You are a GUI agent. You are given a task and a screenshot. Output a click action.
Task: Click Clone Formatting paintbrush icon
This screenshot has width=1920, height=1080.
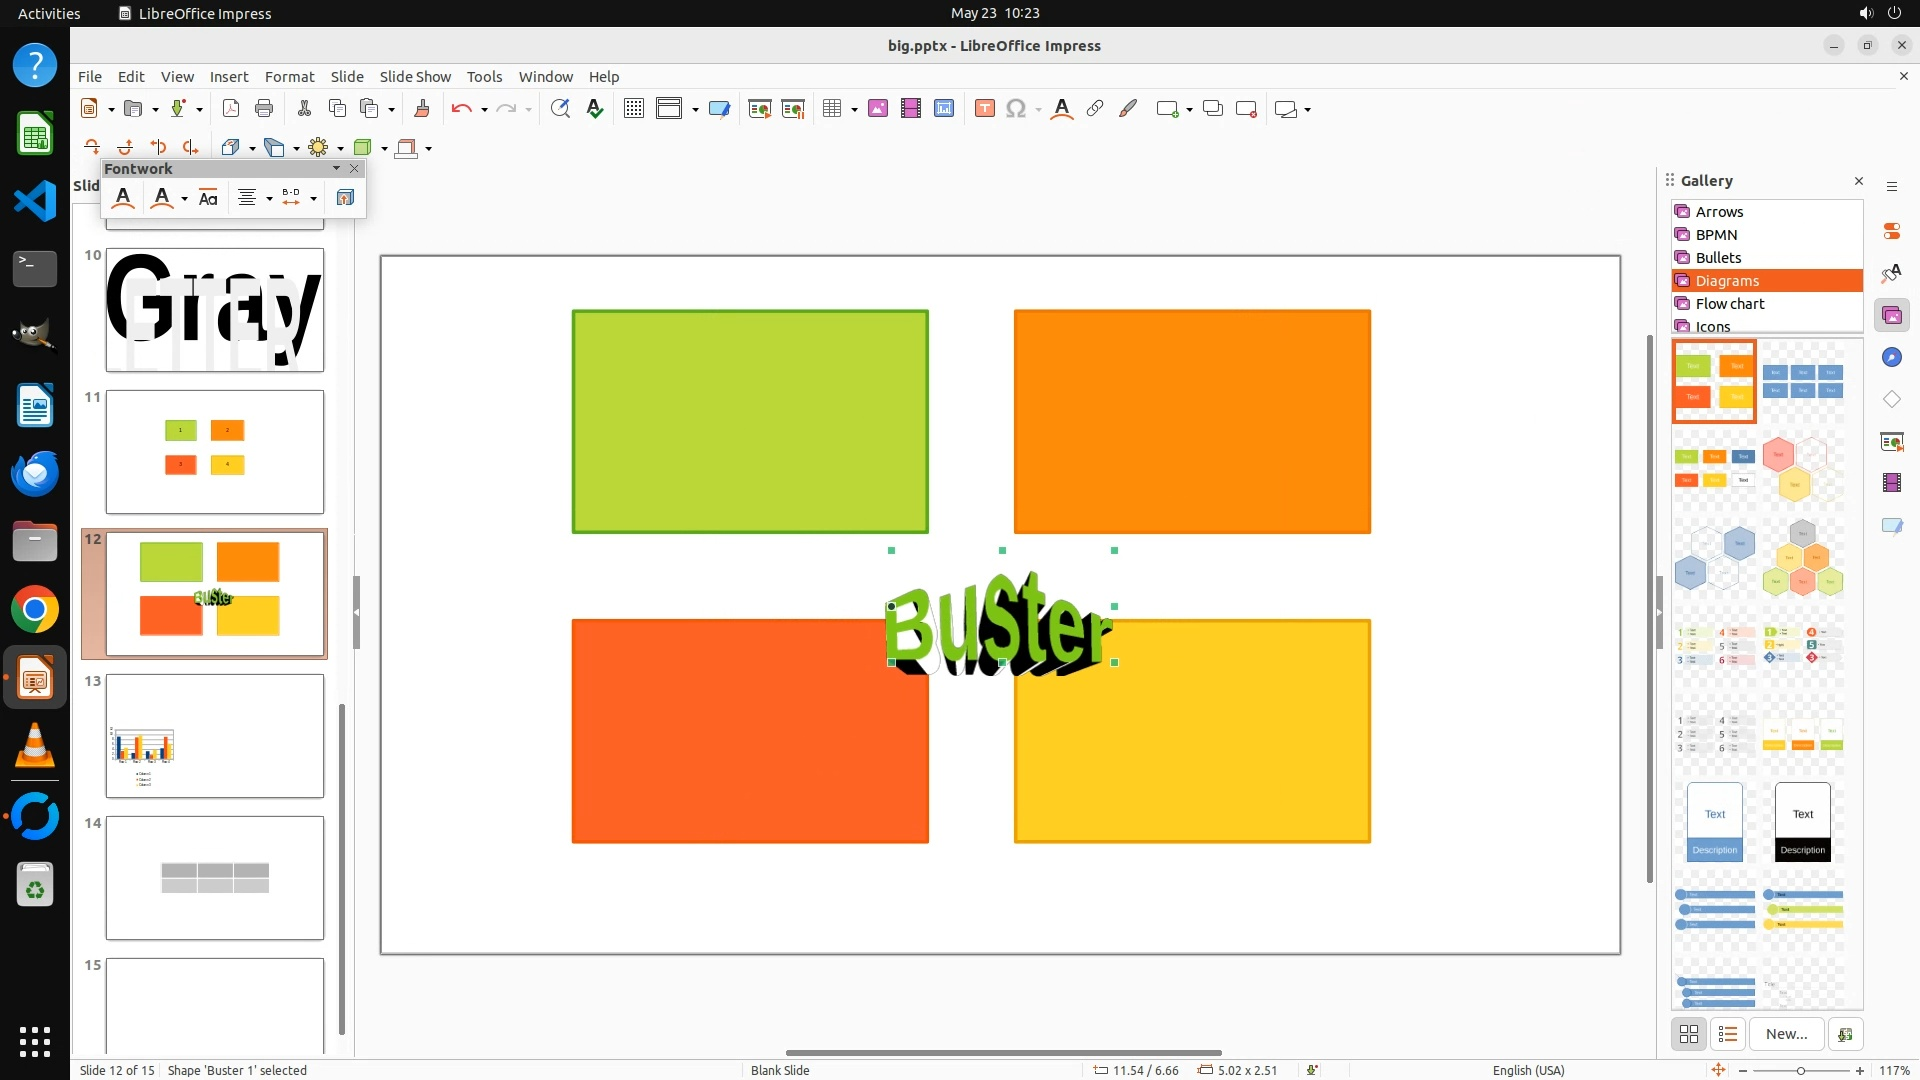[x=421, y=109]
